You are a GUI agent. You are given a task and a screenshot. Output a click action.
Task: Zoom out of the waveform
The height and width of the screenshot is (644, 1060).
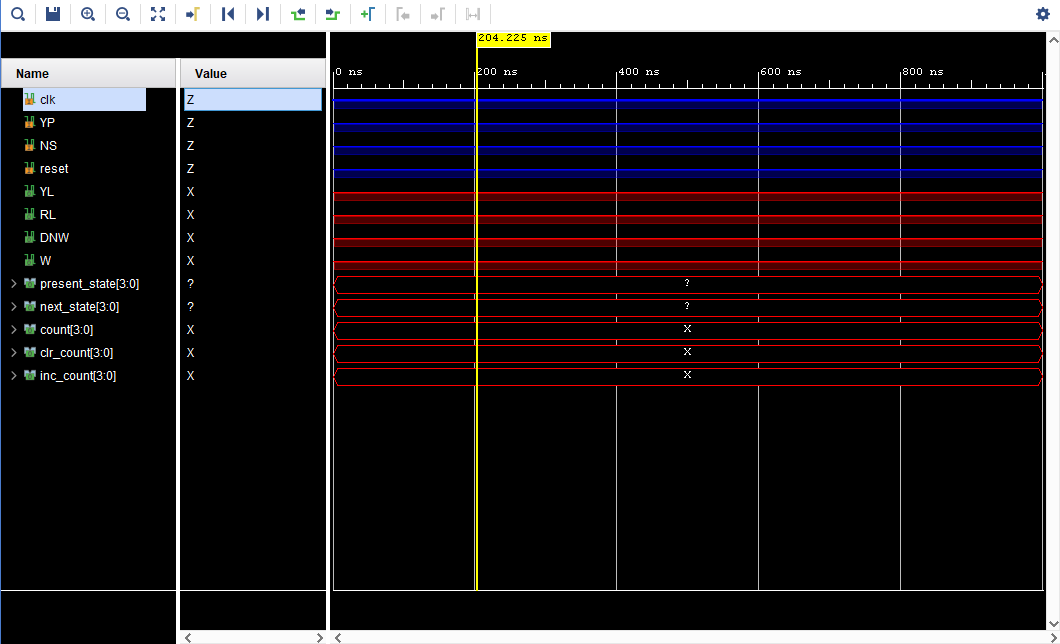coord(123,14)
